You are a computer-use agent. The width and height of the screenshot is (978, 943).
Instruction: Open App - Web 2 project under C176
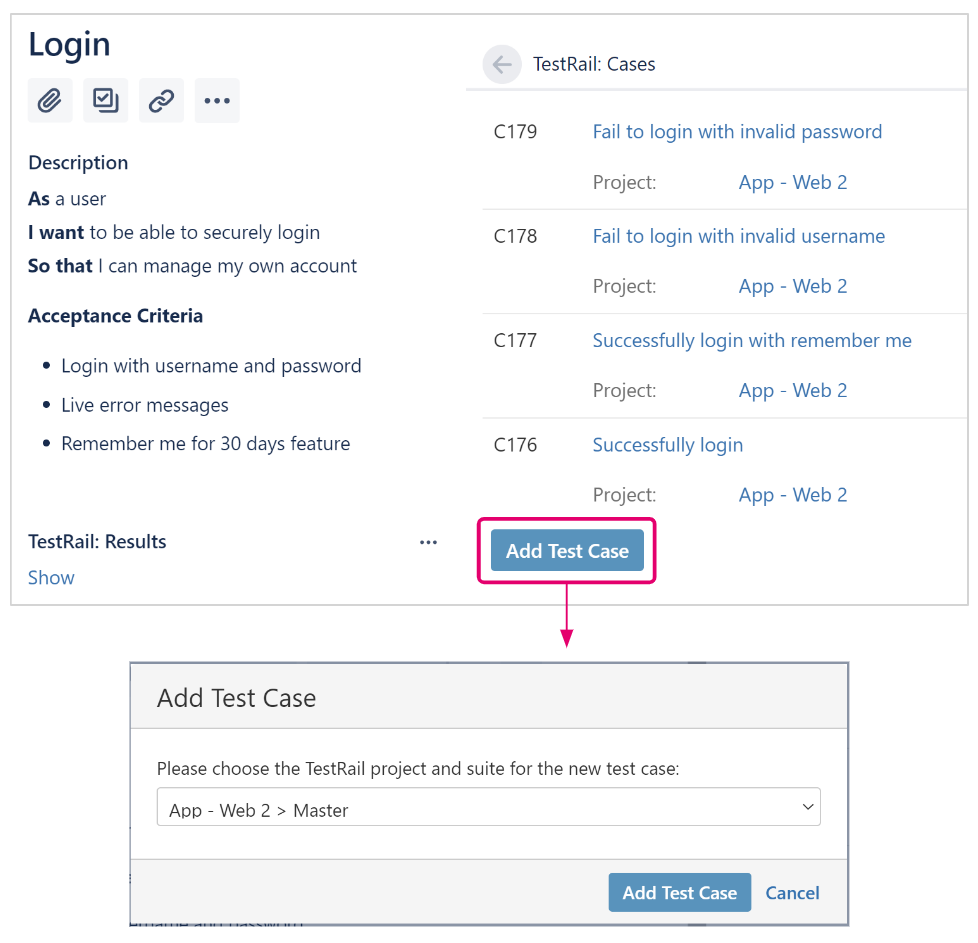click(x=793, y=495)
